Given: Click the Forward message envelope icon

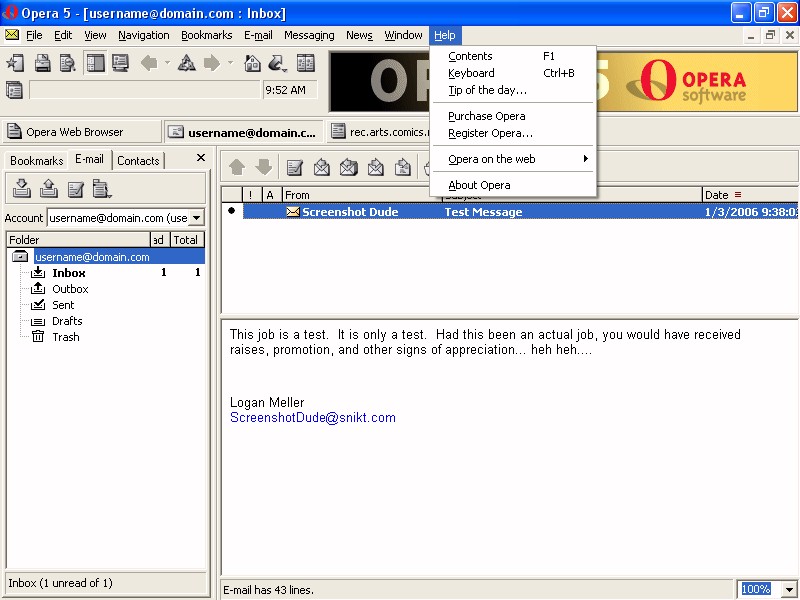Looking at the screenshot, I should pyautogui.click(x=376, y=167).
